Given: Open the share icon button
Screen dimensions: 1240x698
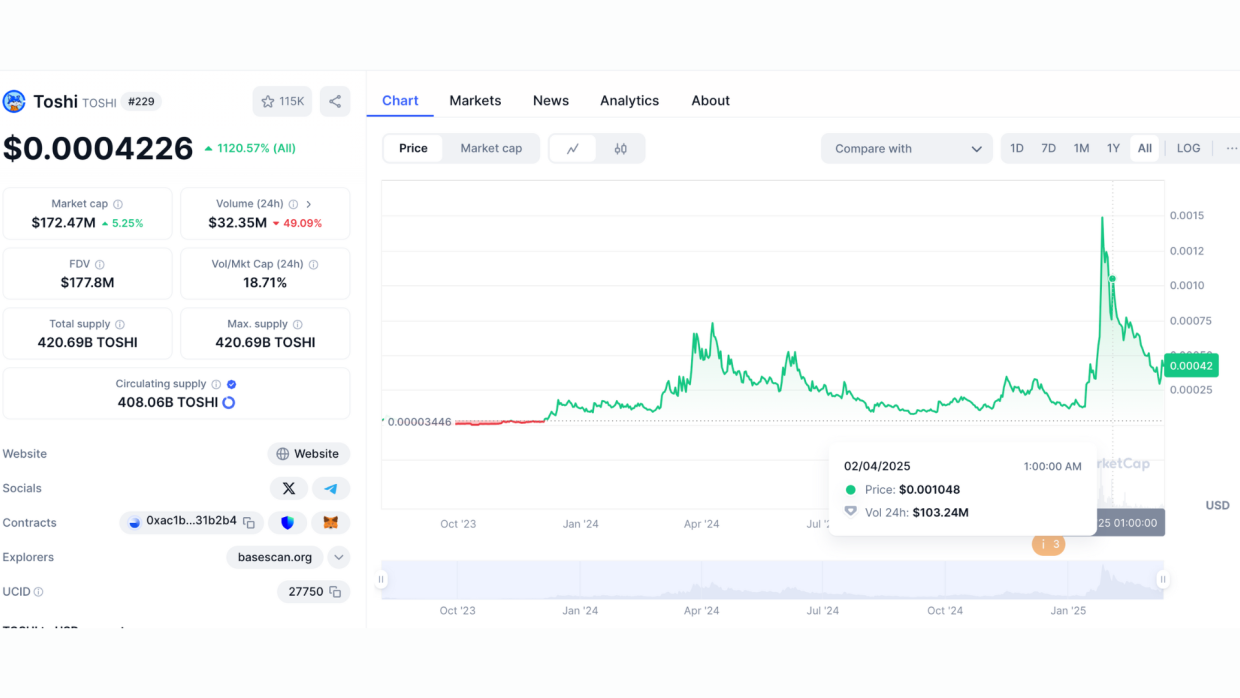Looking at the screenshot, I should pos(335,101).
